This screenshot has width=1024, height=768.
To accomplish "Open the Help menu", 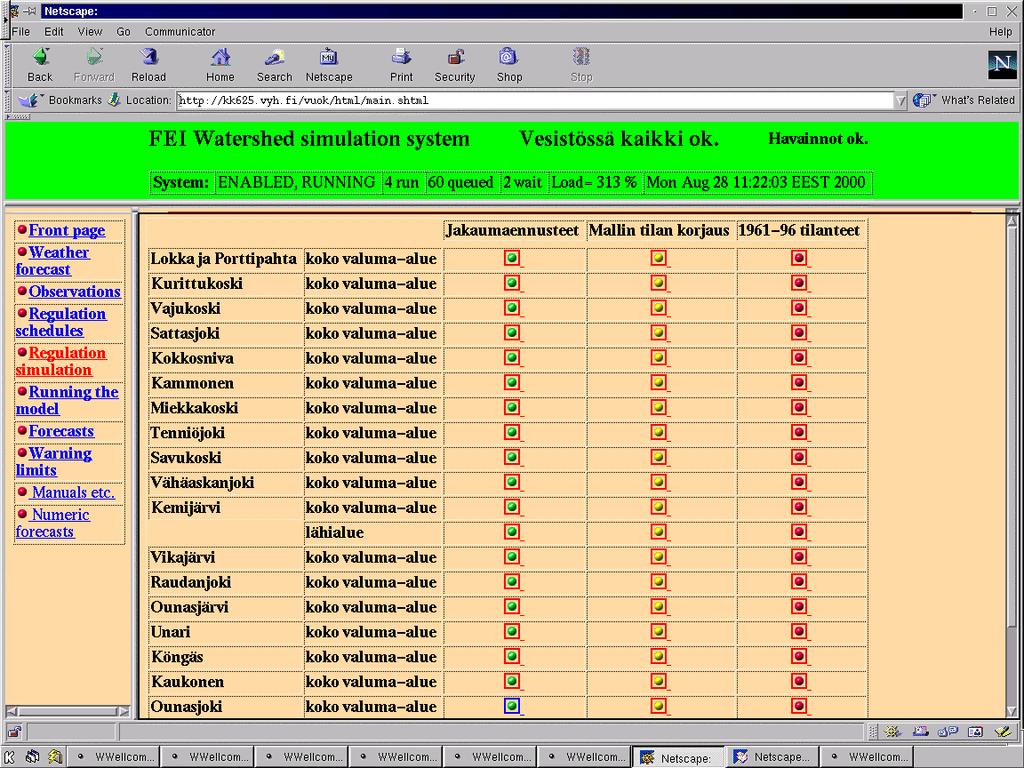I will pos(1000,31).
